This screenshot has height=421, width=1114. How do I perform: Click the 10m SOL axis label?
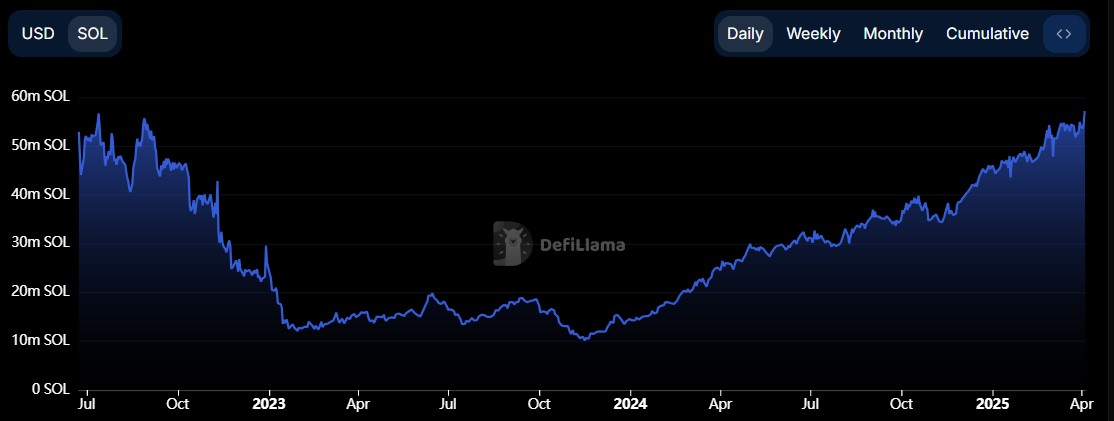[x=41, y=340]
